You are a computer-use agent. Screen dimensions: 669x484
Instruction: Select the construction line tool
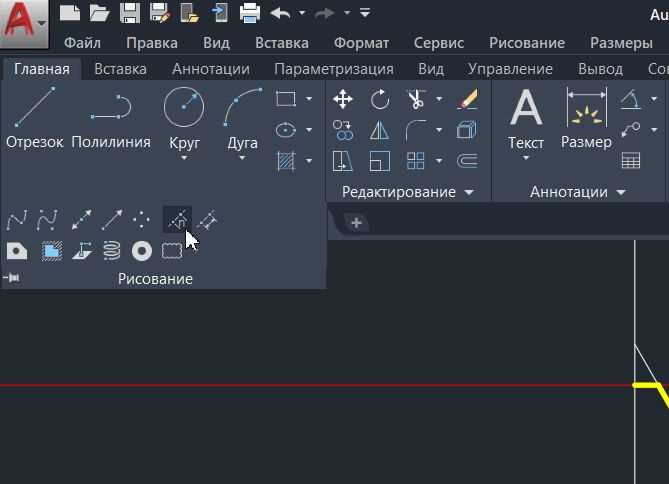tap(81, 220)
